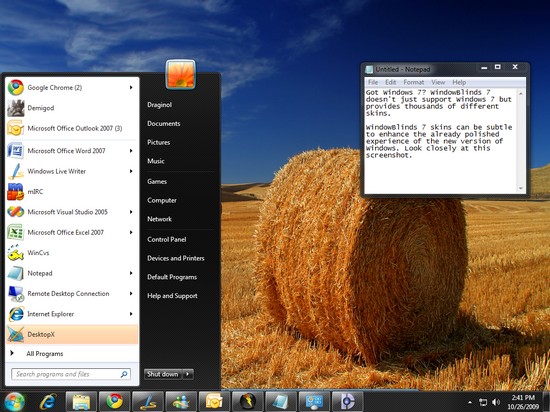Viewport: 550px width, 412px height.
Task: Open Notepad View menu
Action: click(x=438, y=82)
